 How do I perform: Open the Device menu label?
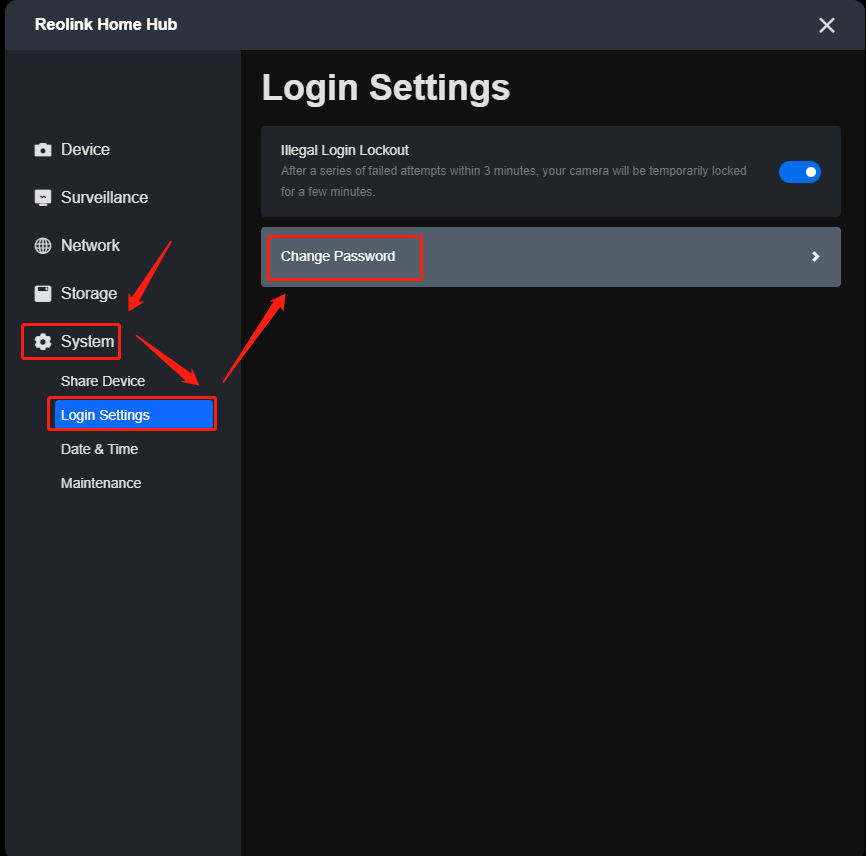pos(85,150)
